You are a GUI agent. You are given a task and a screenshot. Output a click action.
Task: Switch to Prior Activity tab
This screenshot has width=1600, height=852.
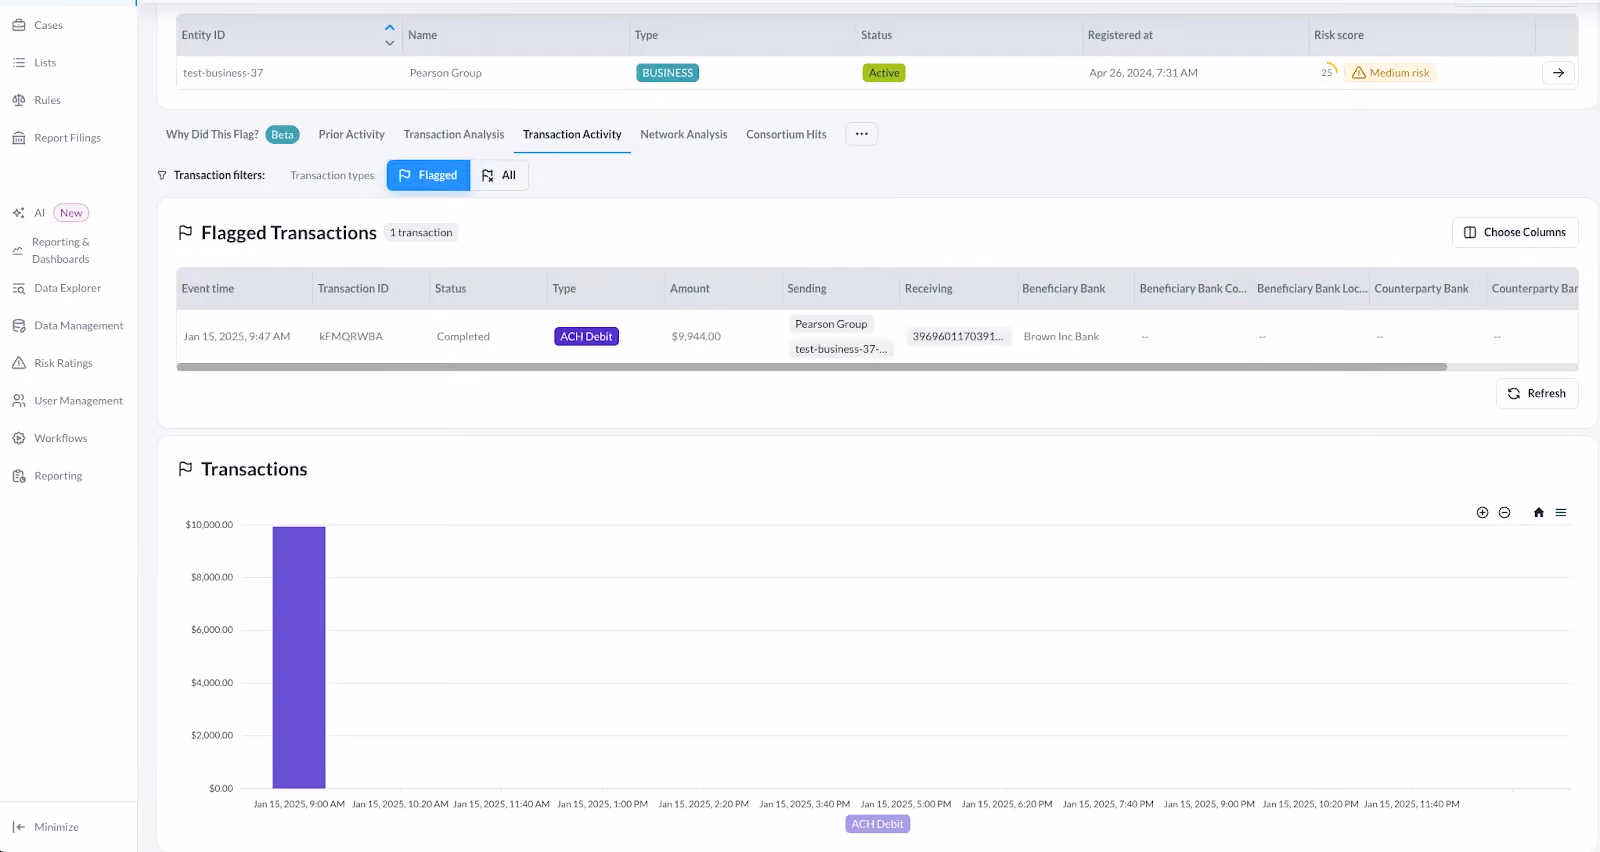(351, 135)
